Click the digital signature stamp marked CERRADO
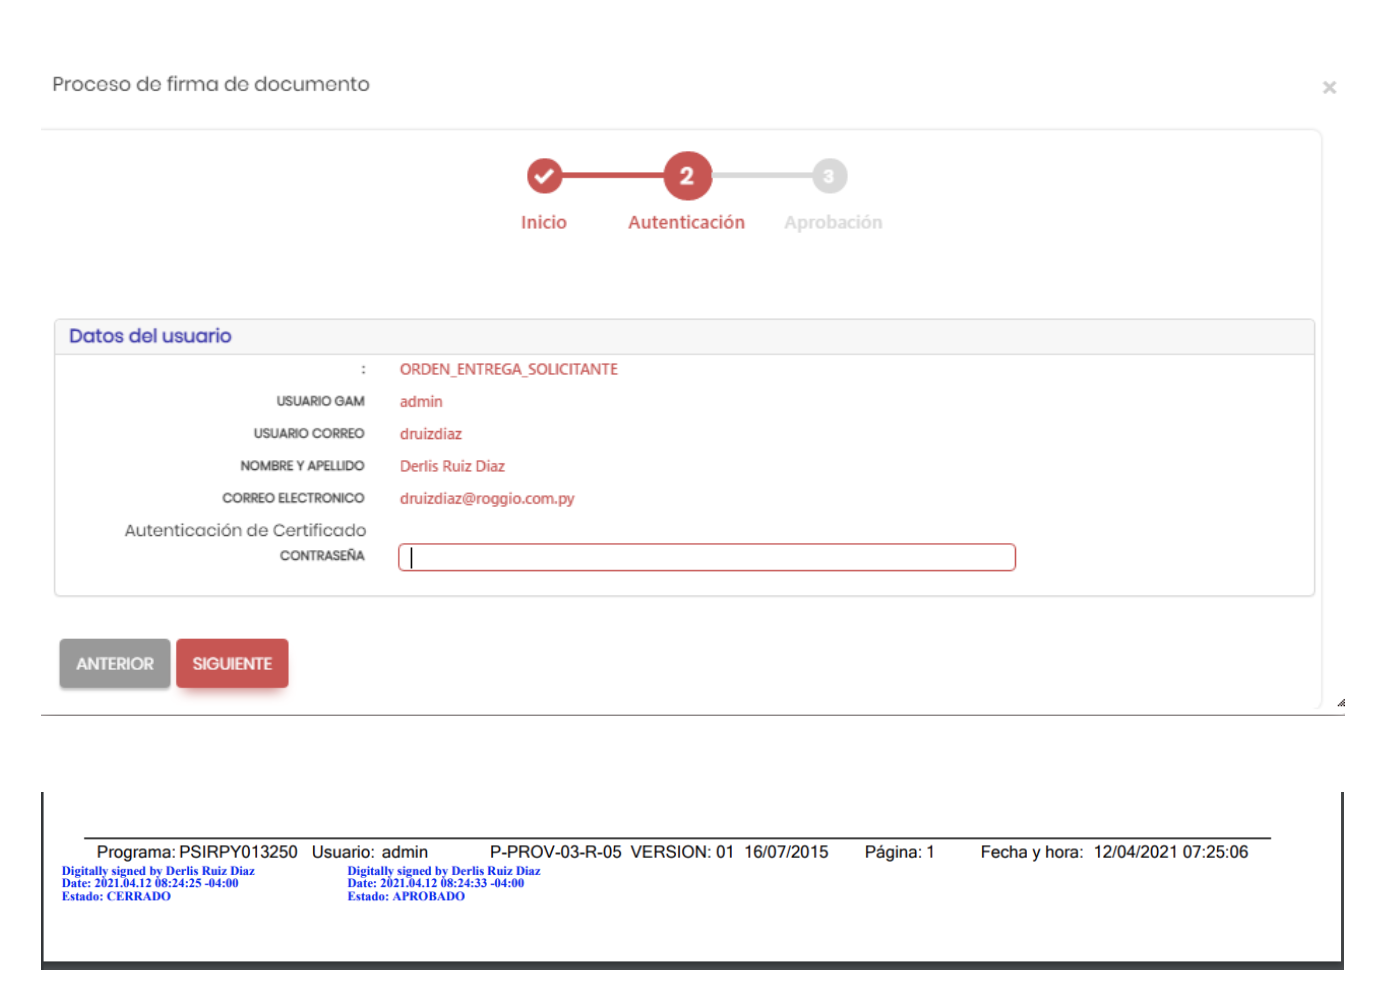Viewport: 1394px width, 1002px height. tap(157, 884)
